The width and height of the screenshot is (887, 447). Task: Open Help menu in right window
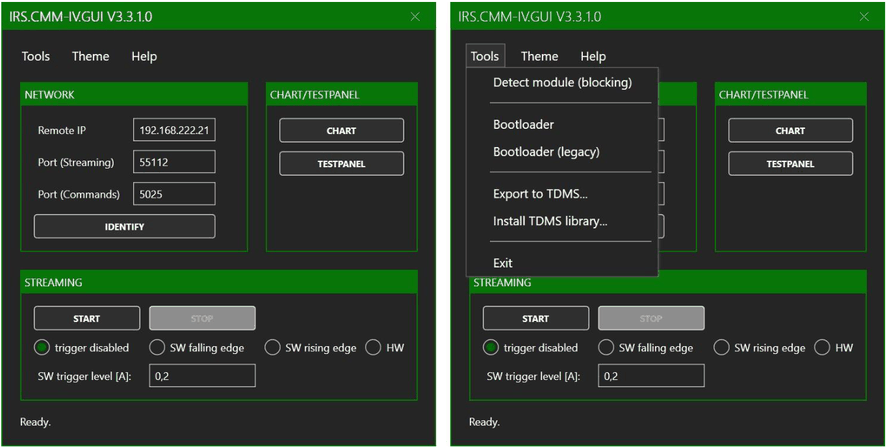[593, 57]
